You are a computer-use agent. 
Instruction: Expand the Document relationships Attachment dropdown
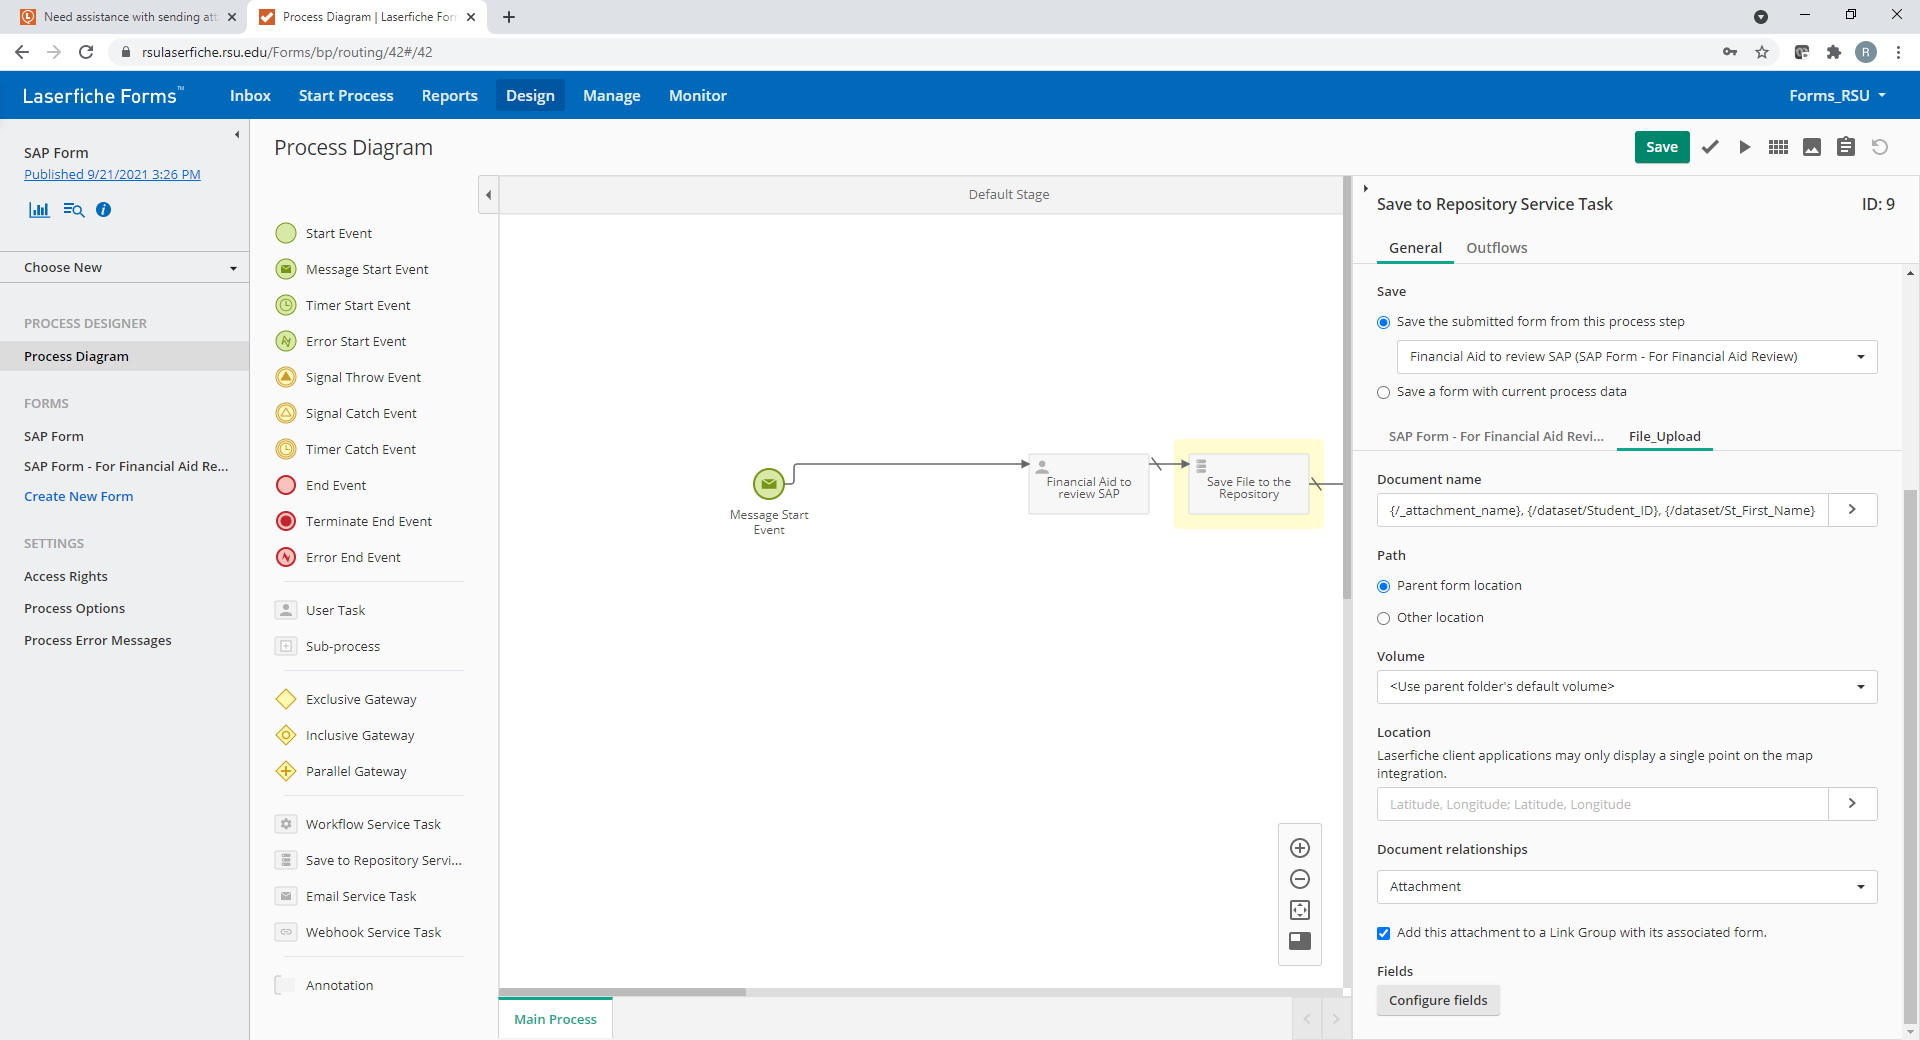point(1626,887)
